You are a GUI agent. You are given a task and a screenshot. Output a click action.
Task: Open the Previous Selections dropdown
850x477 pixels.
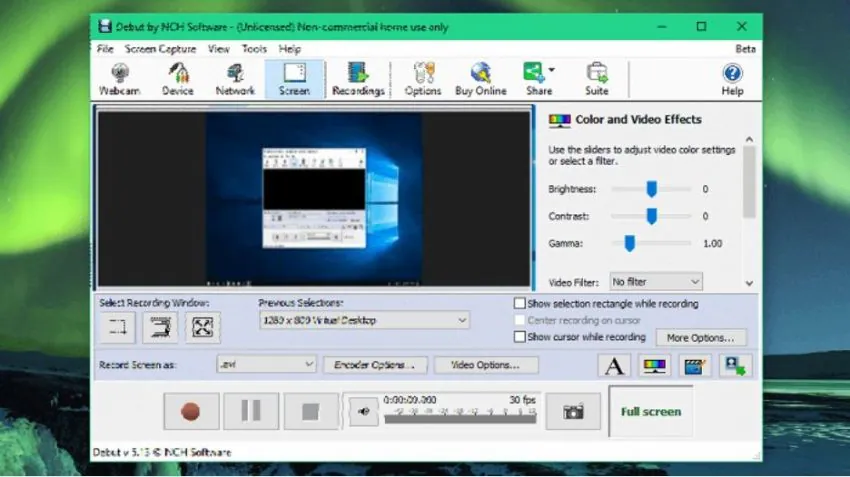[x=364, y=320]
